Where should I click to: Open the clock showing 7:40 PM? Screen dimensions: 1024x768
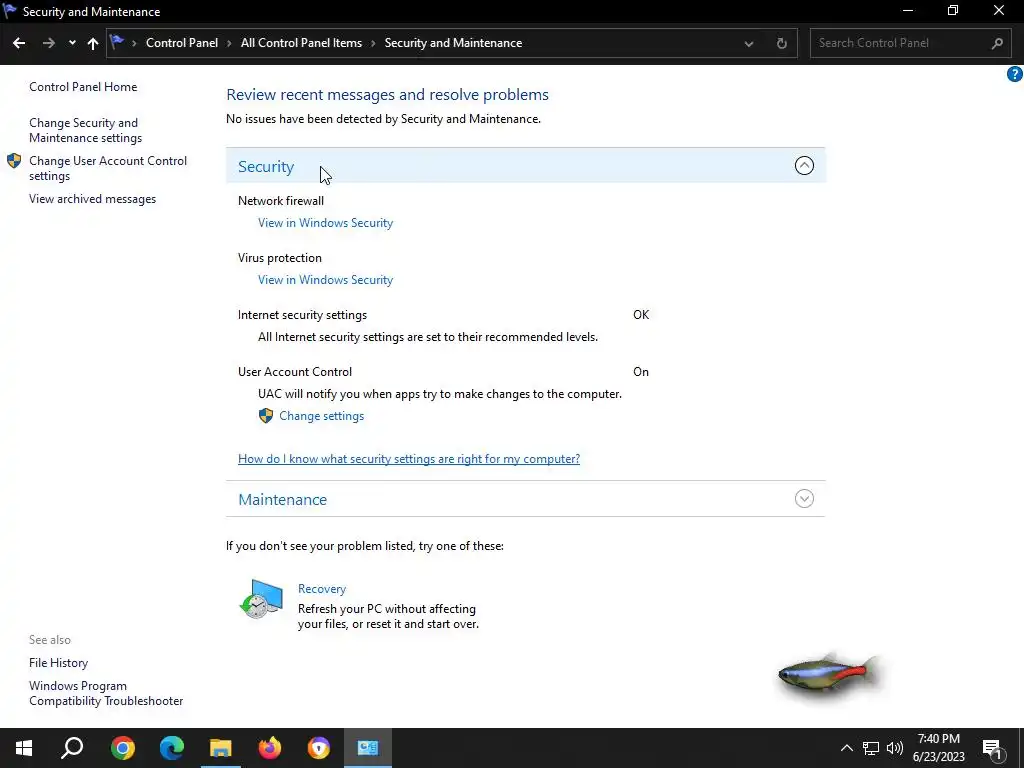[x=938, y=748]
